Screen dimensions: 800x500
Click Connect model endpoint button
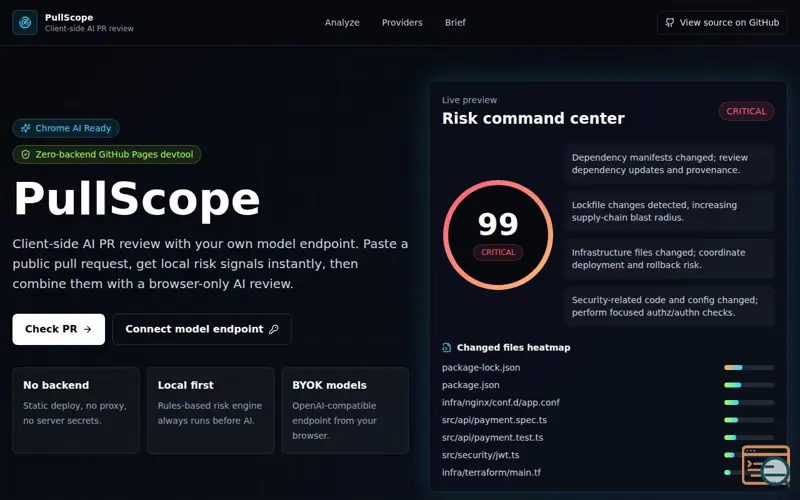point(202,329)
